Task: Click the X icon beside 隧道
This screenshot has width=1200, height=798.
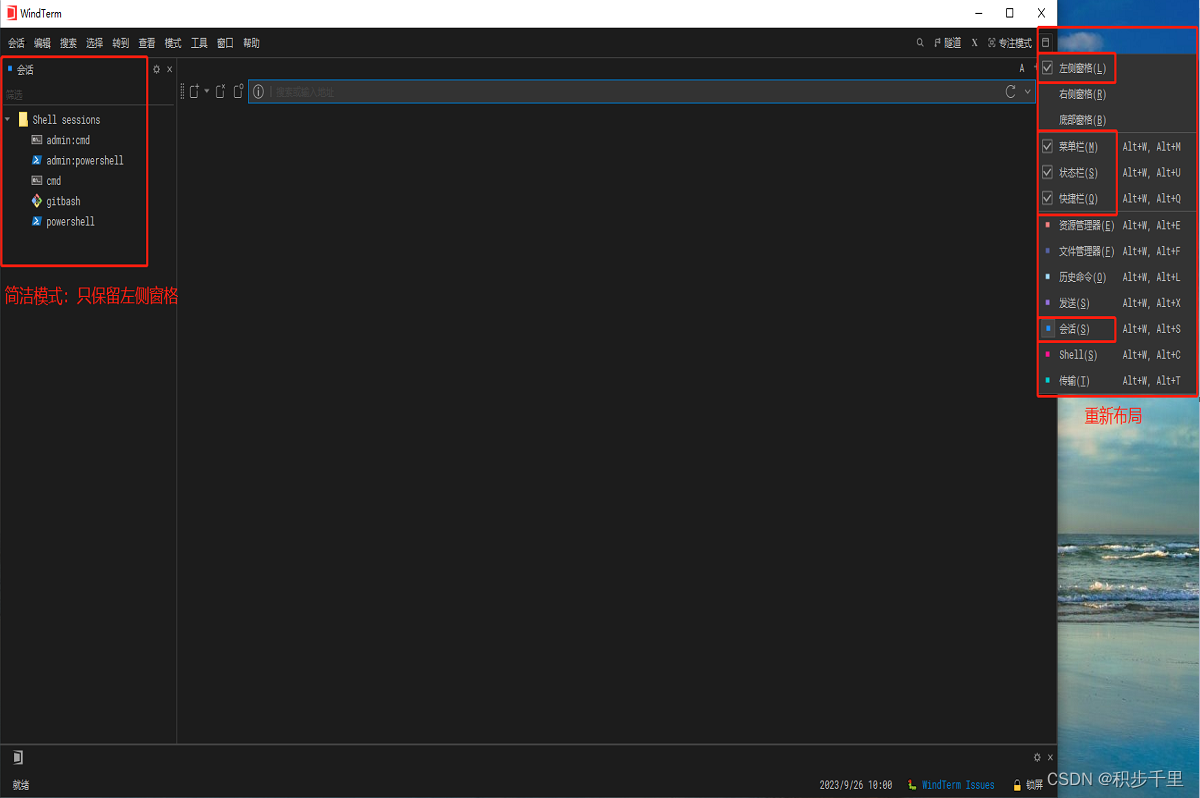Action: pyautogui.click(x=974, y=43)
